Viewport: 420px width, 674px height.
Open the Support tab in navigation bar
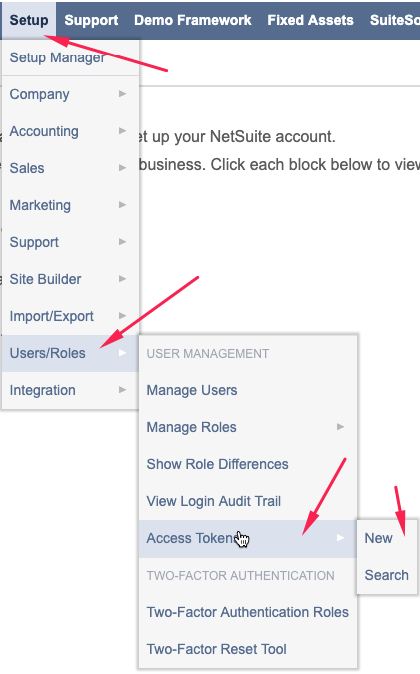[x=91, y=20]
